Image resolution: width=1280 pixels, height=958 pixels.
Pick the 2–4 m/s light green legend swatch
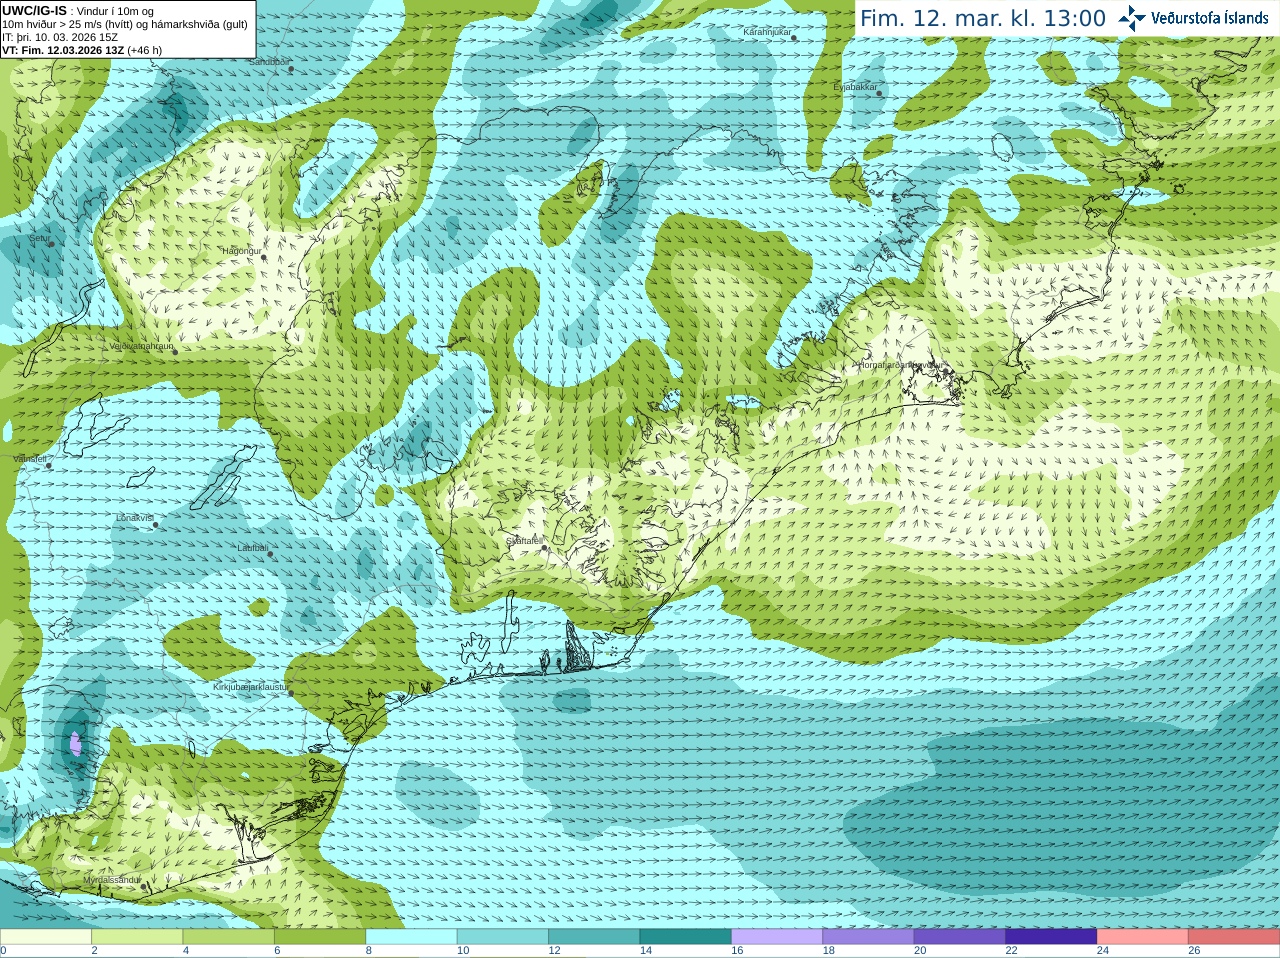(x=137, y=937)
